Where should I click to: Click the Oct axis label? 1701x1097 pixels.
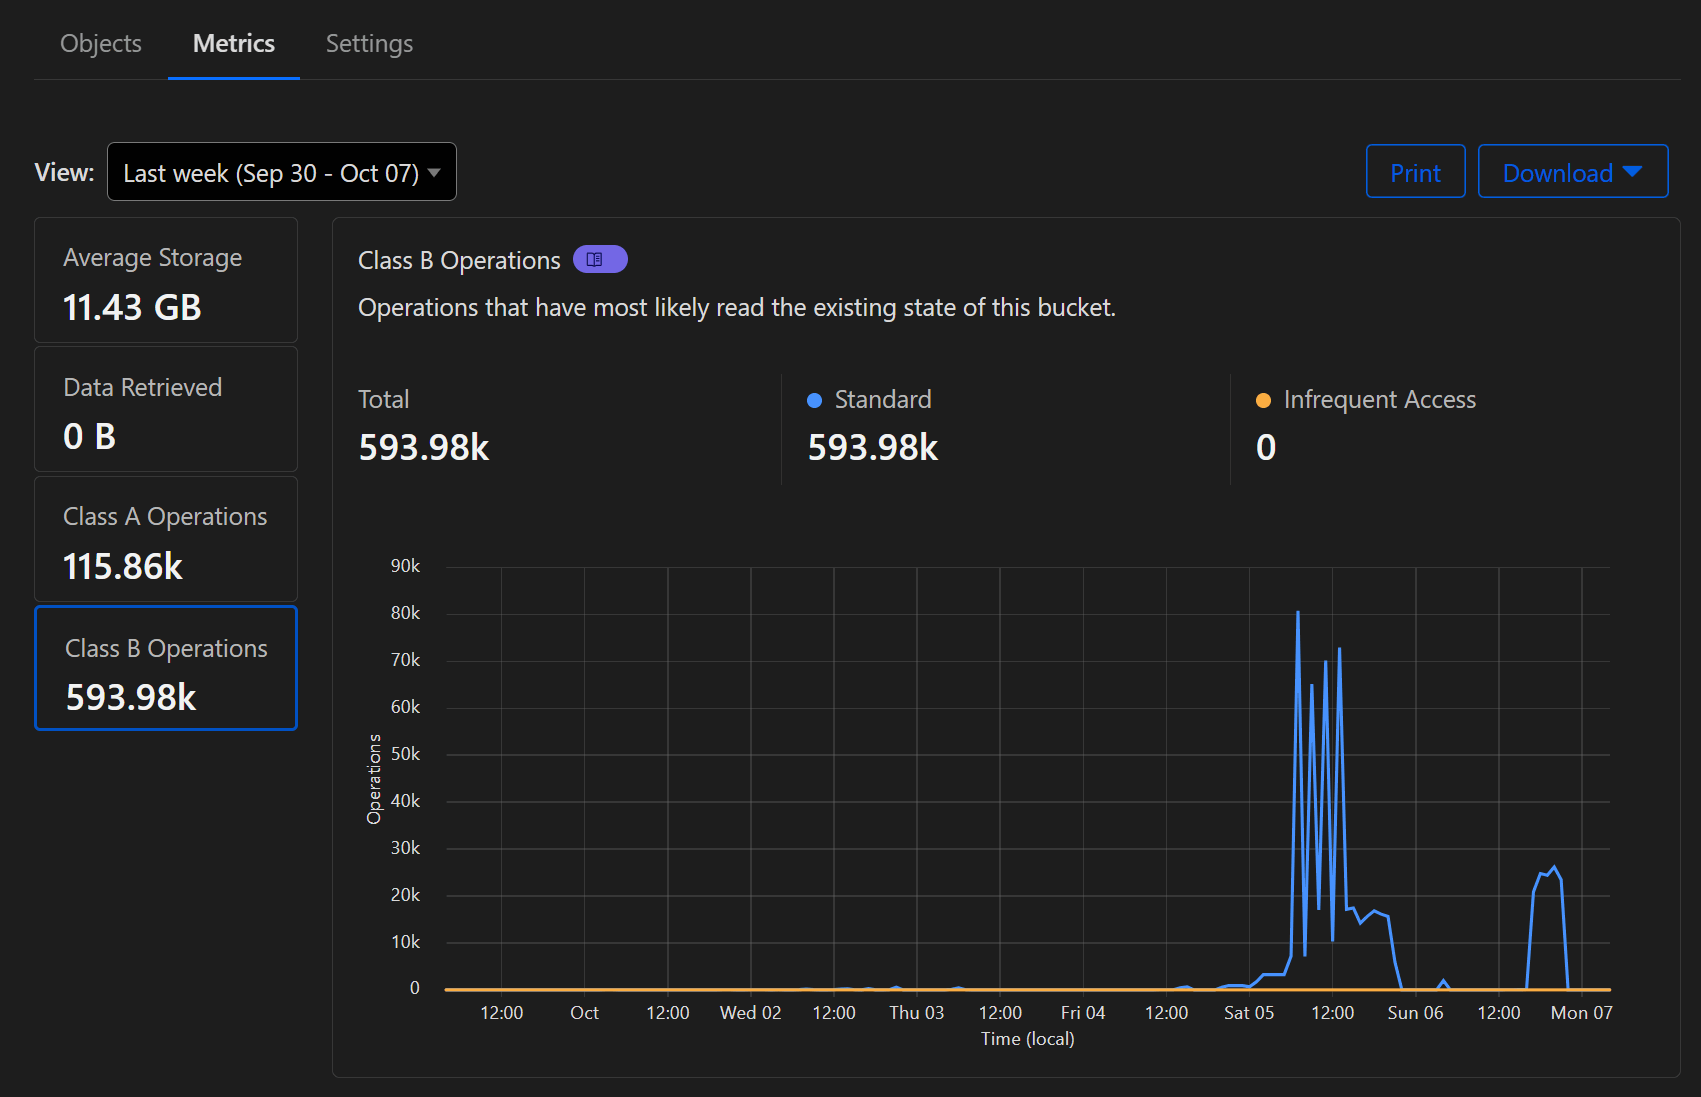tap(584, 1013)
